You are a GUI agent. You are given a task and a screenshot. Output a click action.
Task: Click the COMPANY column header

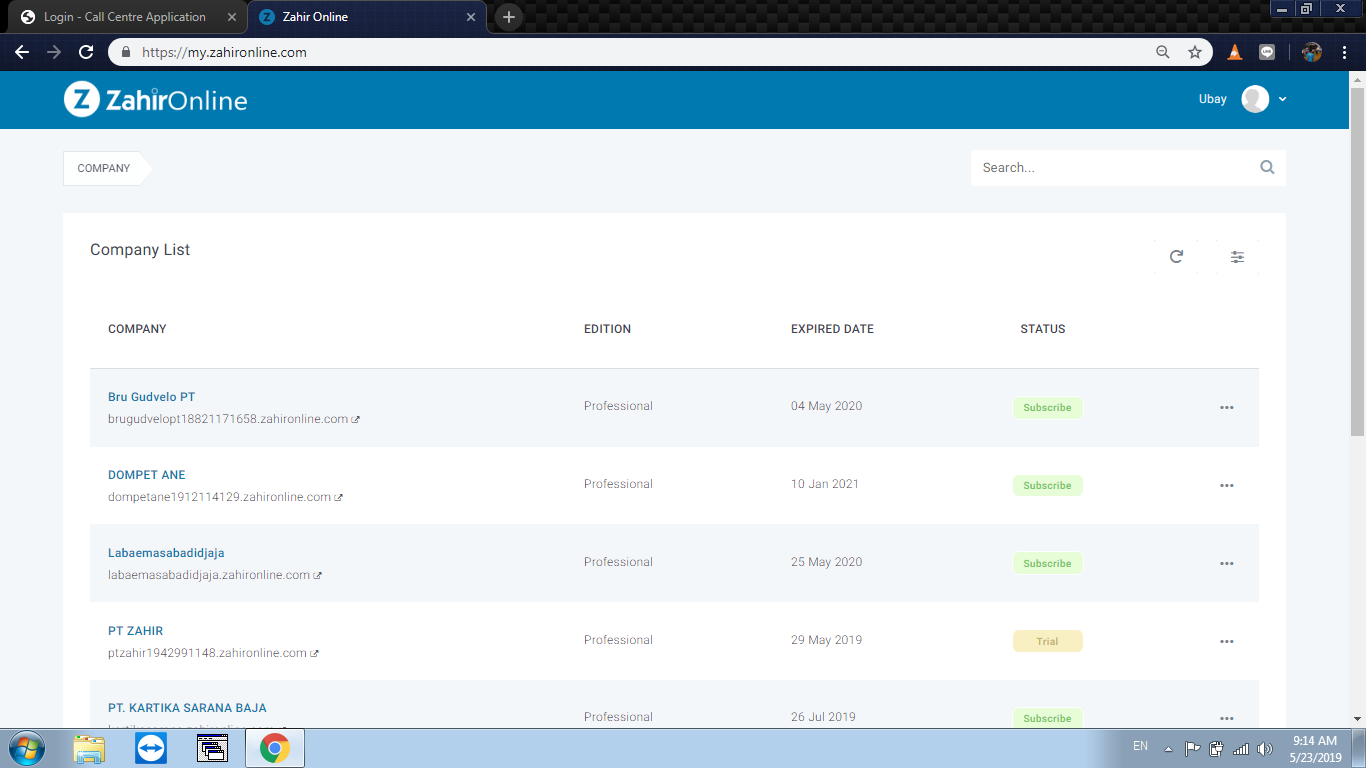tap(137, 329)
